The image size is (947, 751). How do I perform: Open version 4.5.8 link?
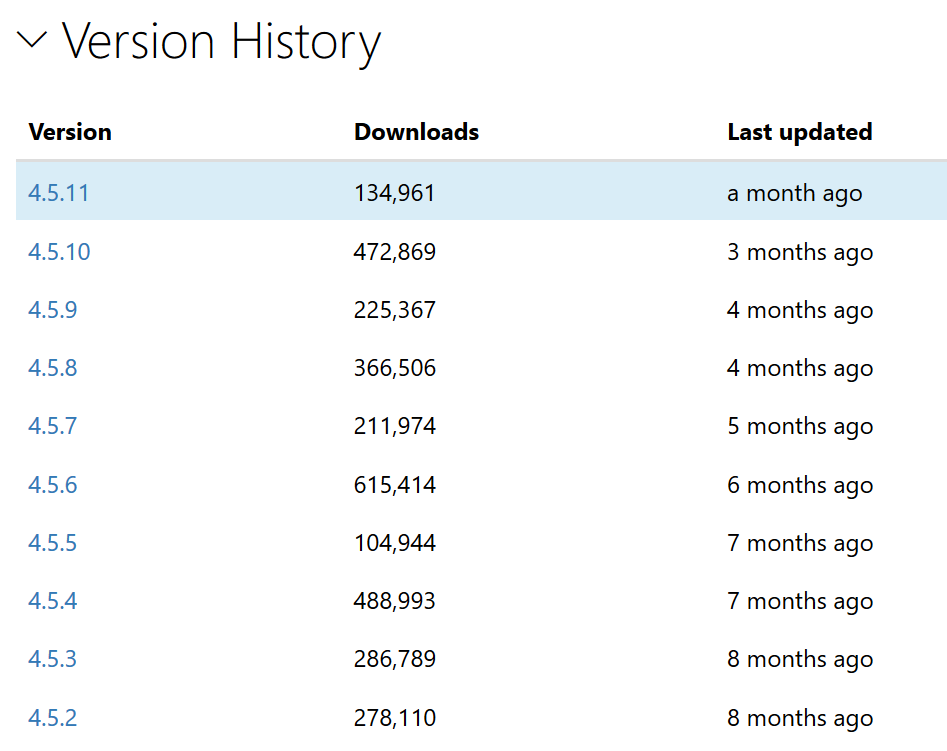pos(52,368)
